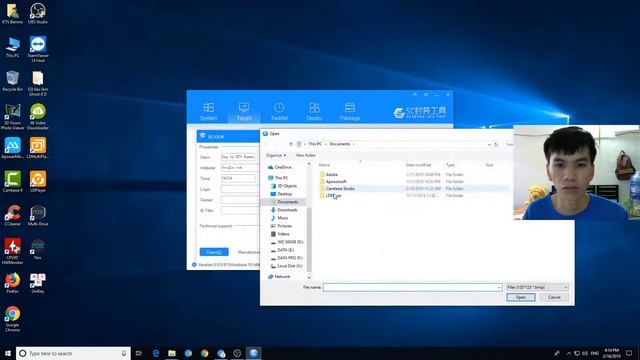The width and height of the screenshot is (640, 360).
Task: Open Task View on taskbar
Action: click(x=139, y=353)
